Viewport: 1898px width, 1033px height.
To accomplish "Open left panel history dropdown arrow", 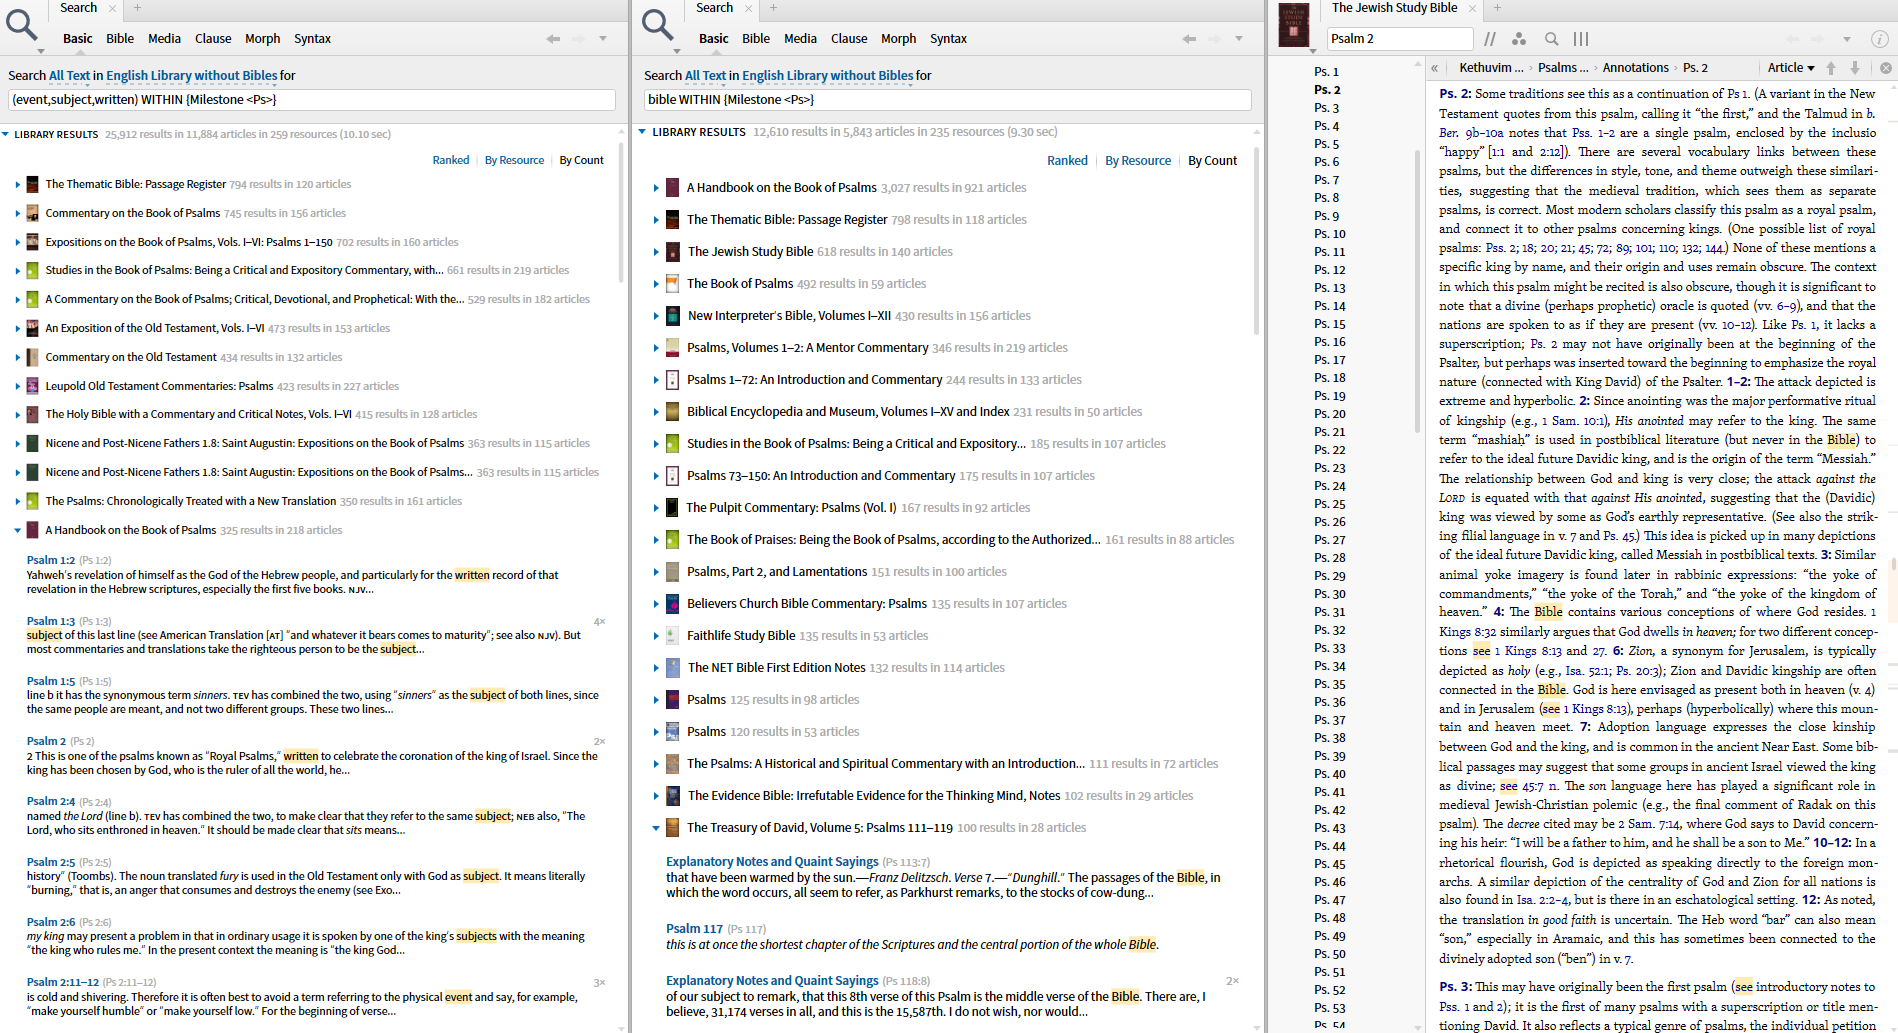I will click(x=603, y=39).
